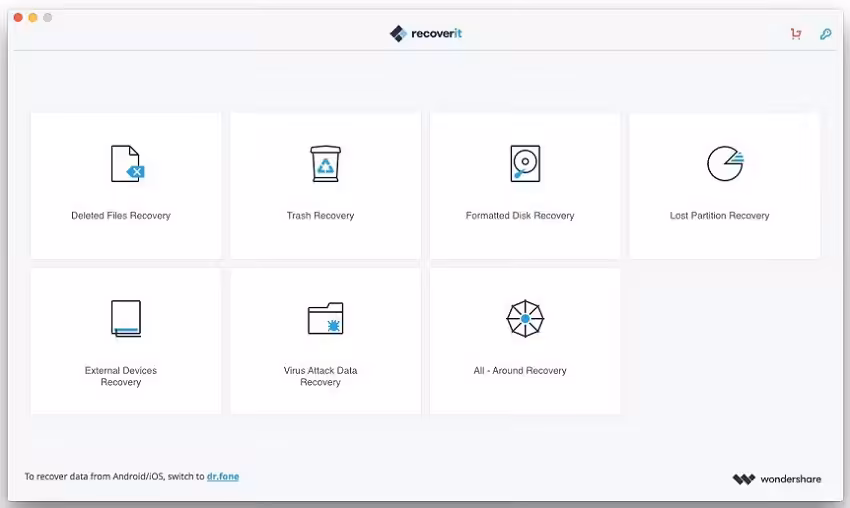
Task: Click the Formatted Disk Recovery drive icon
Action: [x=524, y=164]
